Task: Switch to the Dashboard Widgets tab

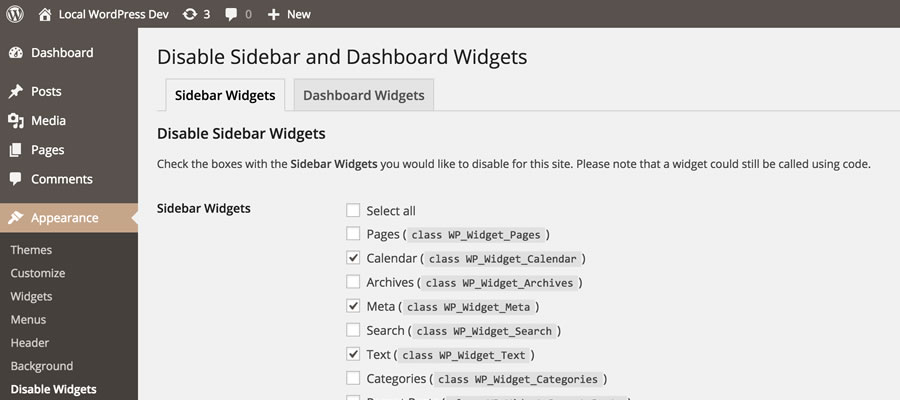Action: 363,95
